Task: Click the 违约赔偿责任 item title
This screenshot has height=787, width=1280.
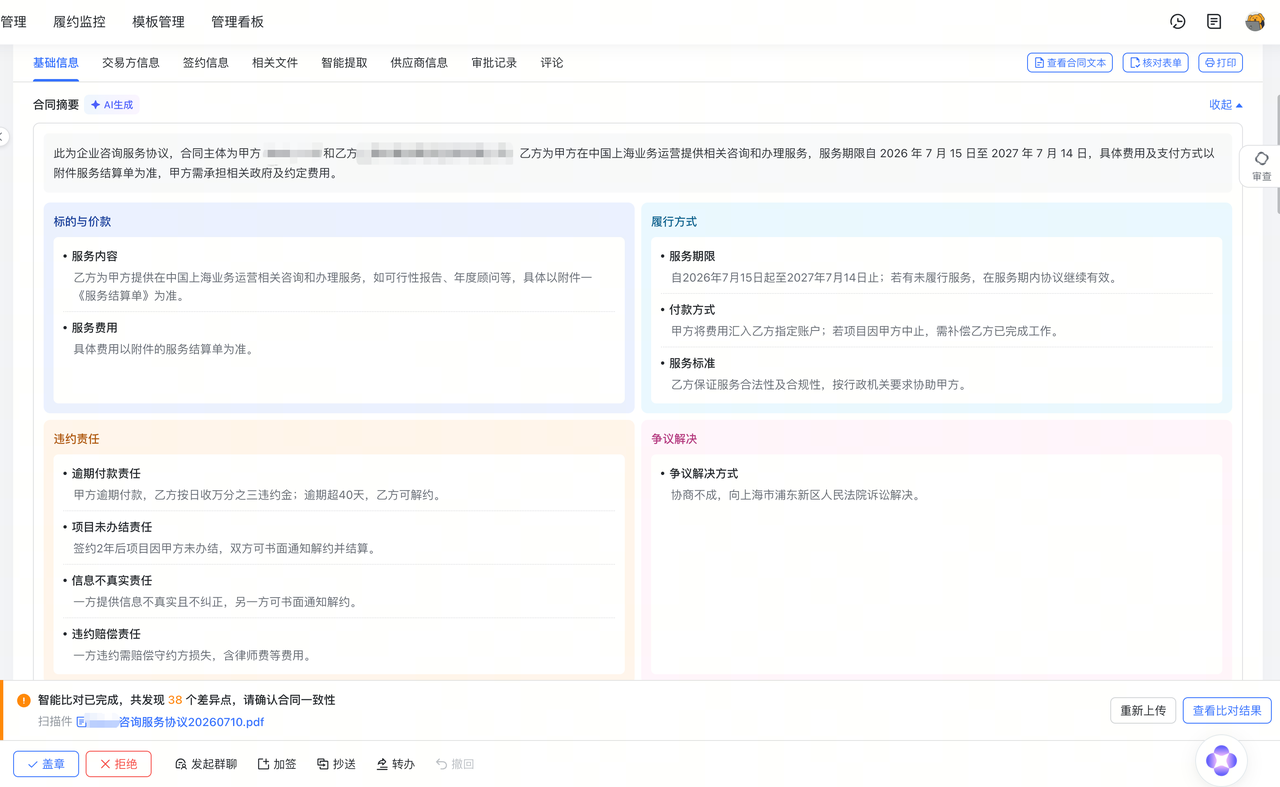Action: pyautogui.click(x=106, y=634)
